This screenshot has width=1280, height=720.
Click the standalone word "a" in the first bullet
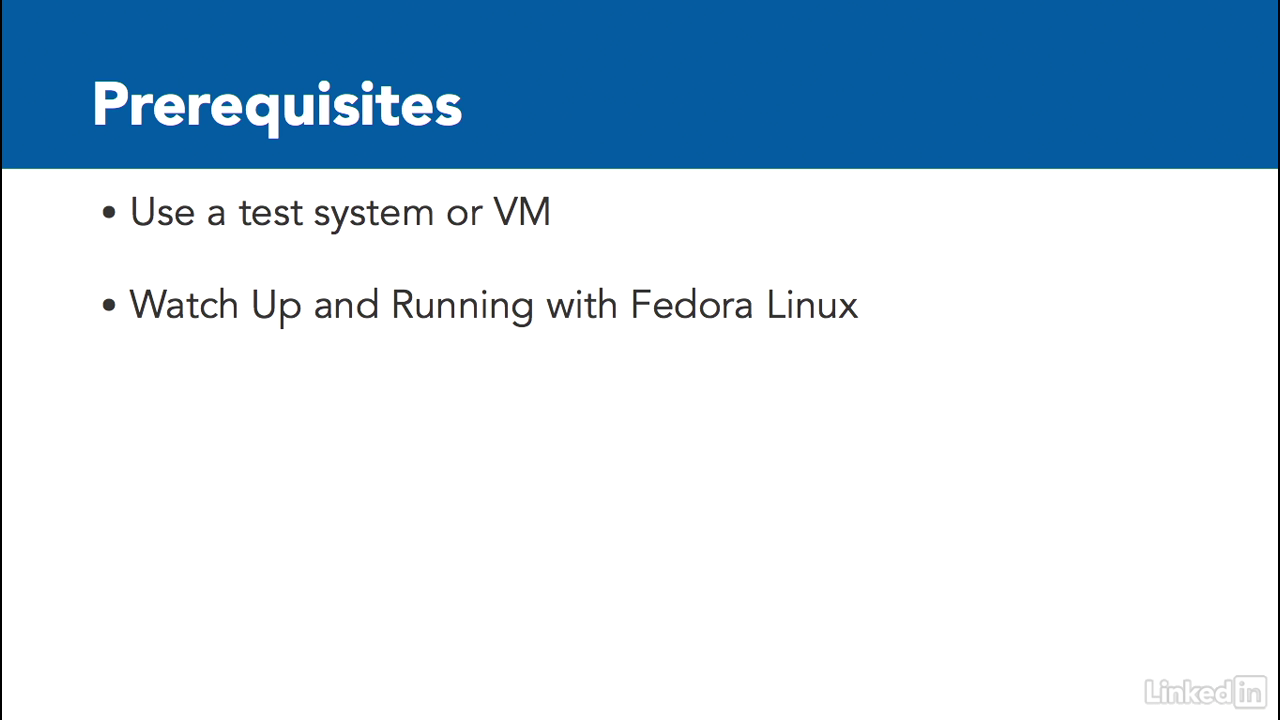click(216, 213)
